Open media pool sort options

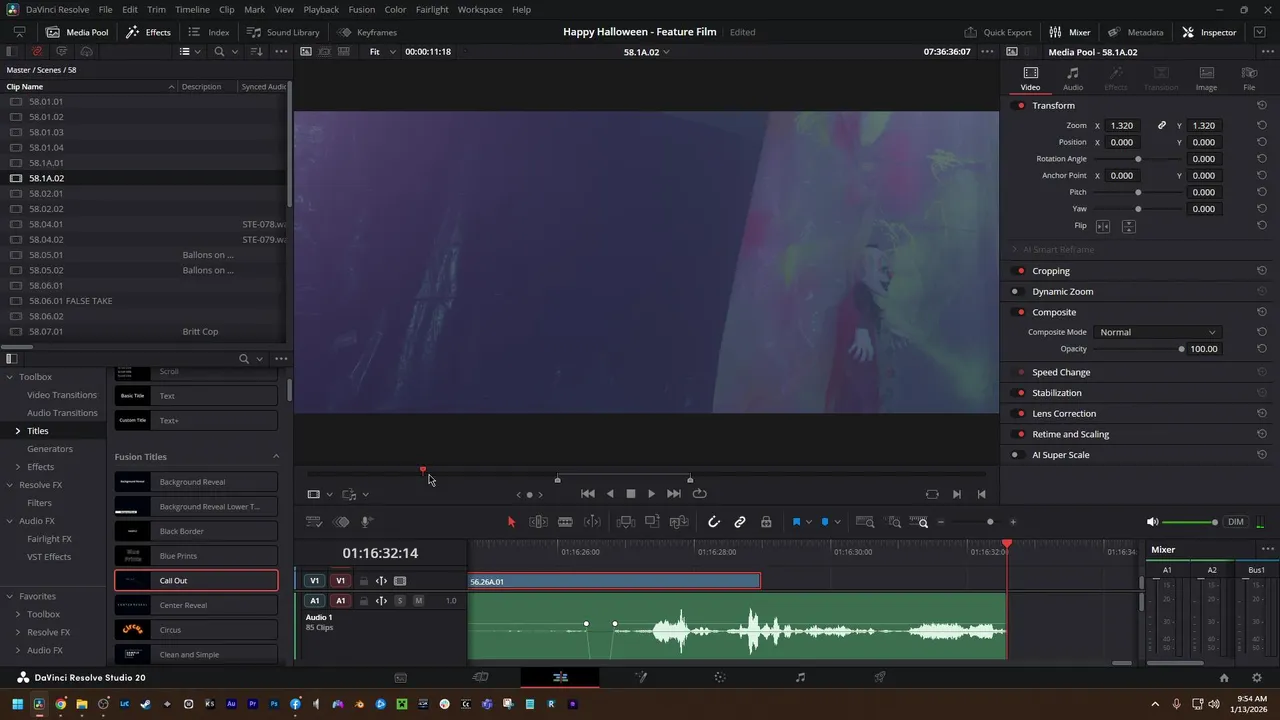(256, 51)
